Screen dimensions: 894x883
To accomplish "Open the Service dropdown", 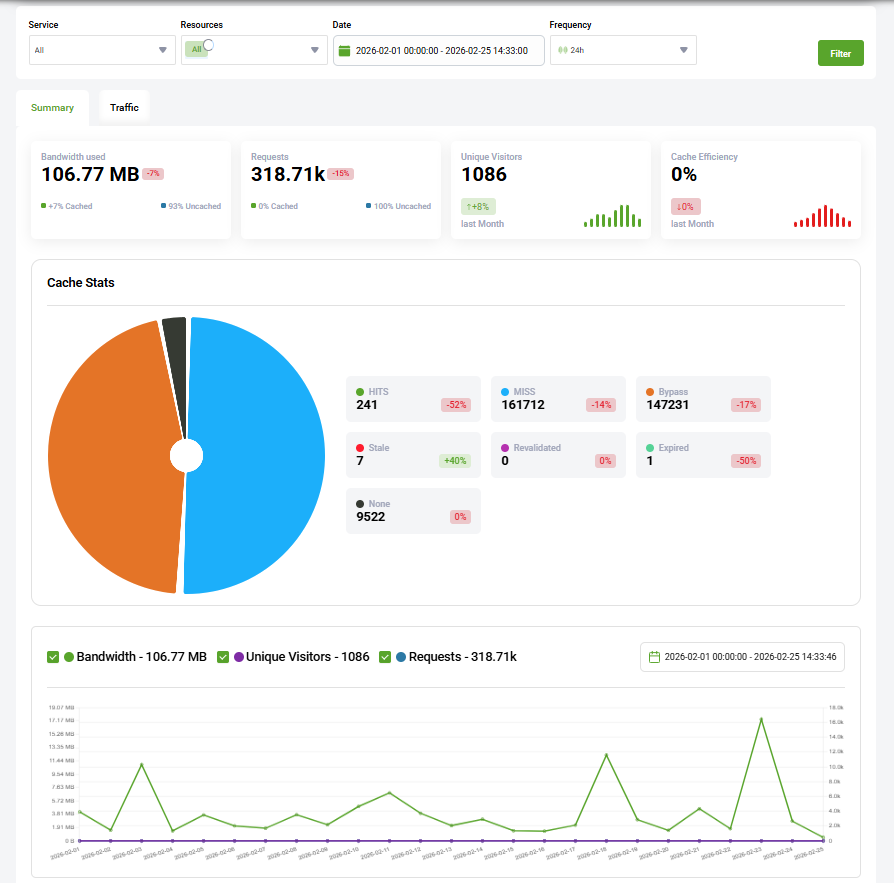I will 161,50.
